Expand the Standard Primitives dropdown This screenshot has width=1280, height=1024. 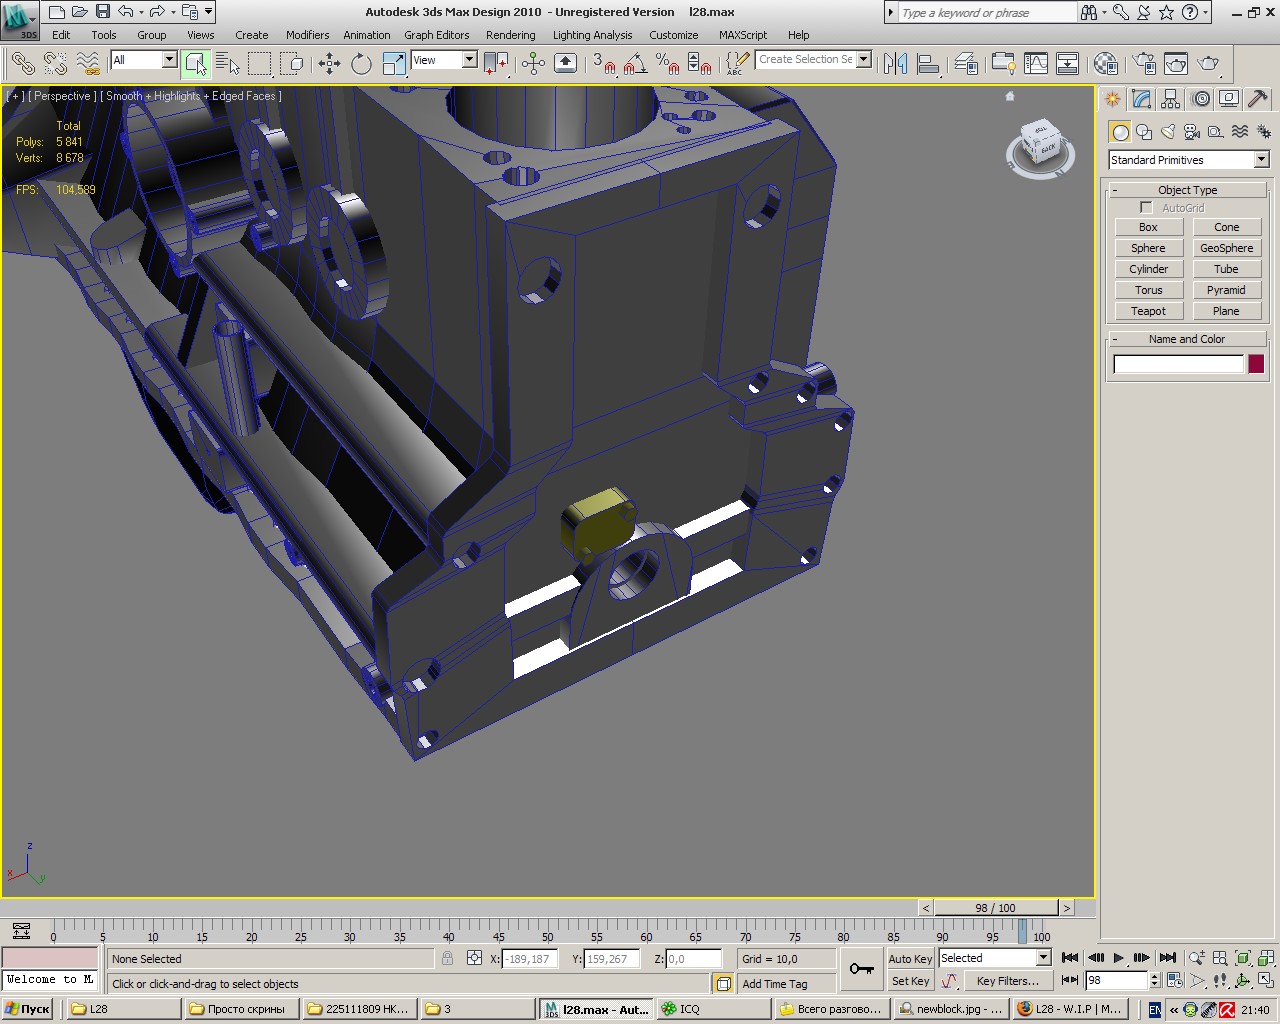pos(1261,160)
